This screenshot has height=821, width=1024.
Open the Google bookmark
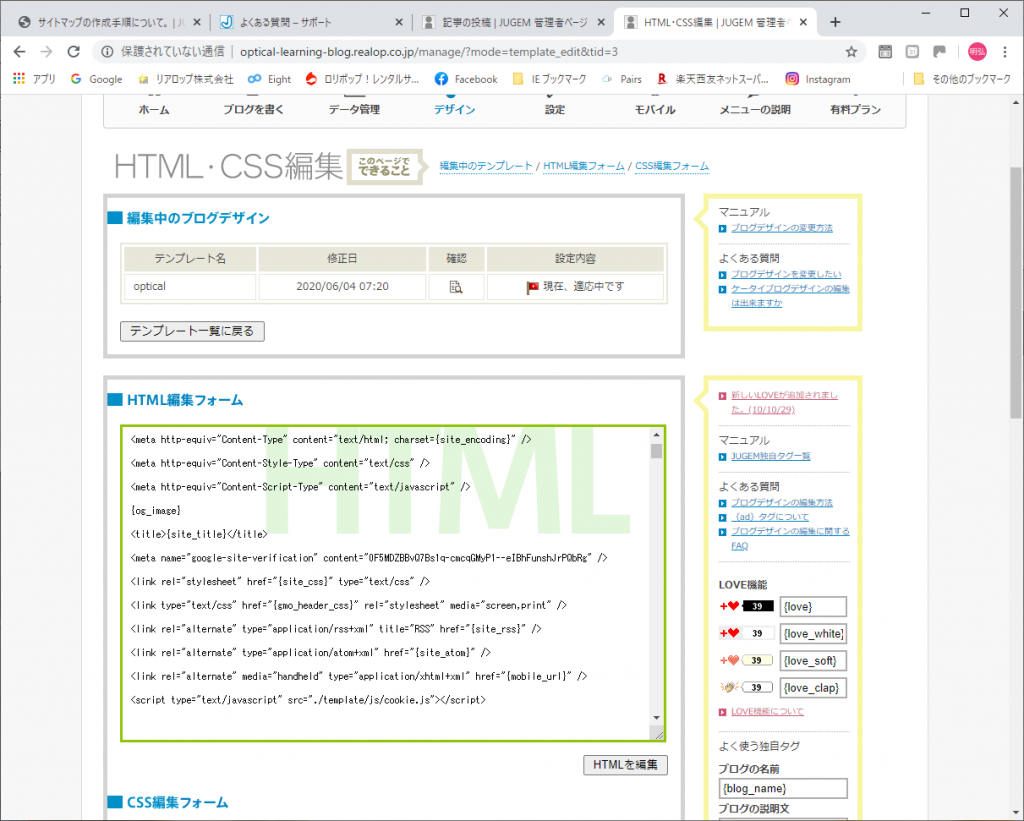click(97, 79)
